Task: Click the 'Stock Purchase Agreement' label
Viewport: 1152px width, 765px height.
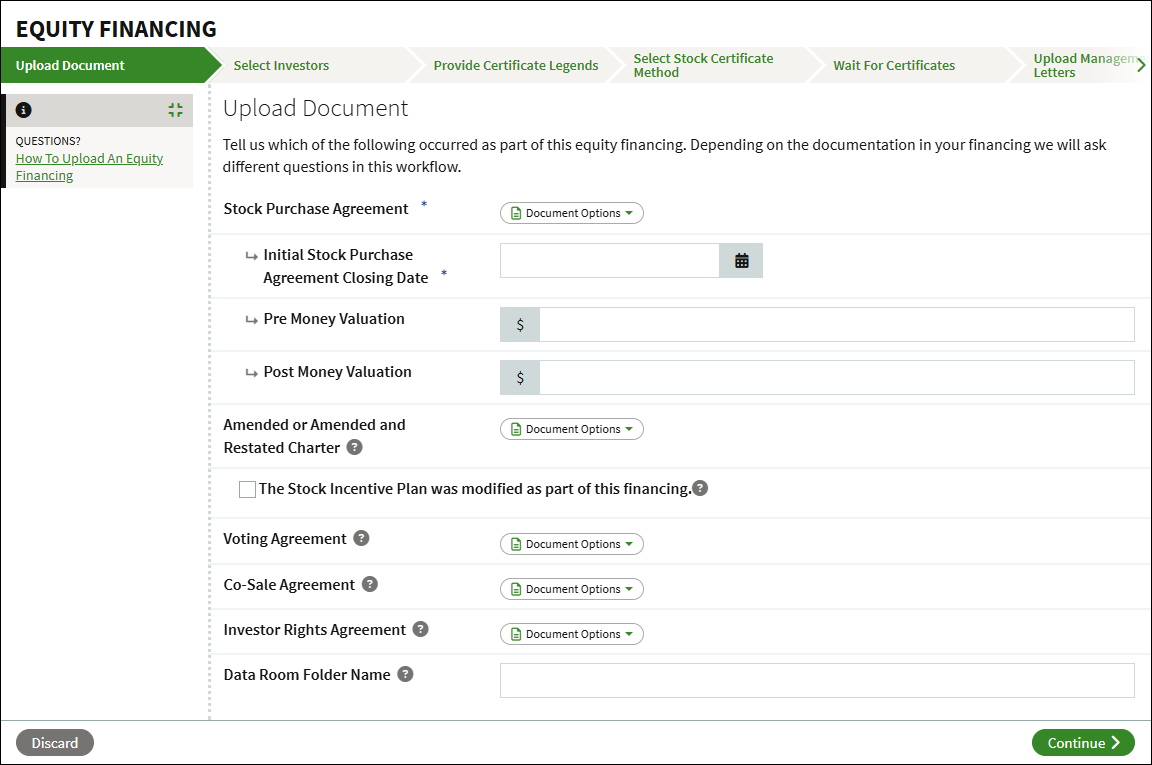Action: (316, 209)
